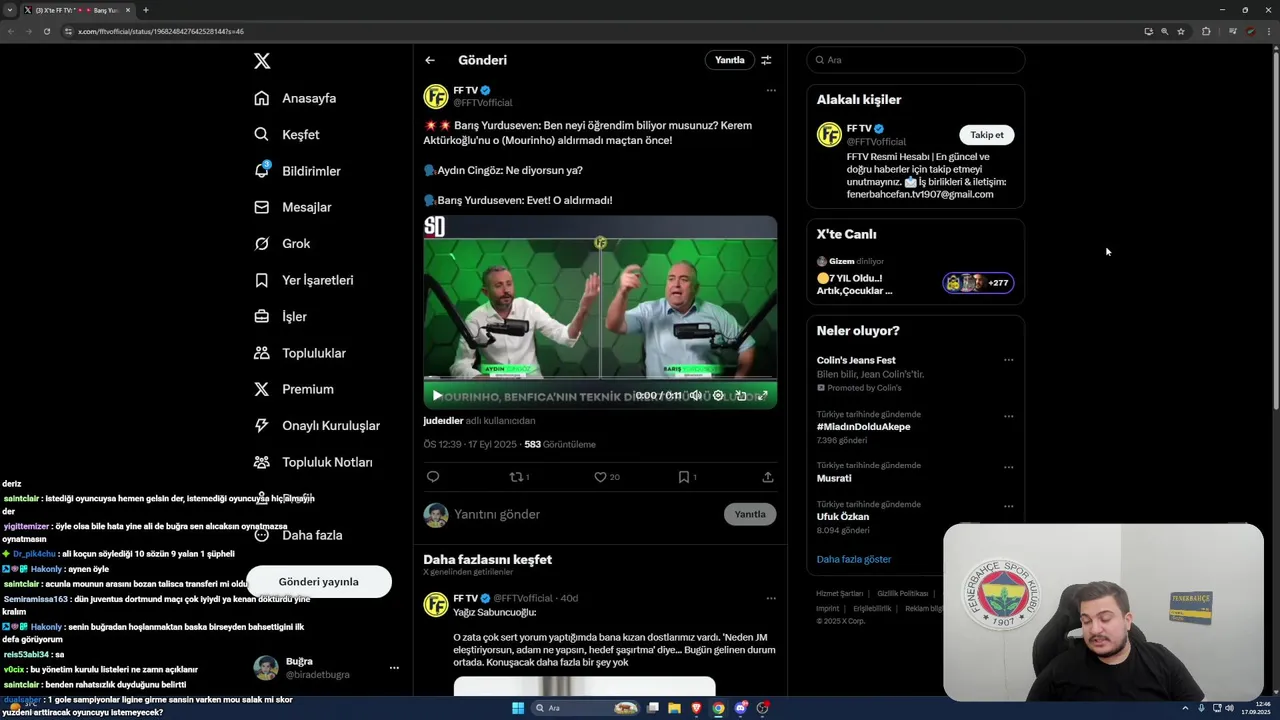Open Yer İşaretleri bookmarks
Image resolution: width=1280 pixels, height=720 pixels.
click(x=304, y=280)
